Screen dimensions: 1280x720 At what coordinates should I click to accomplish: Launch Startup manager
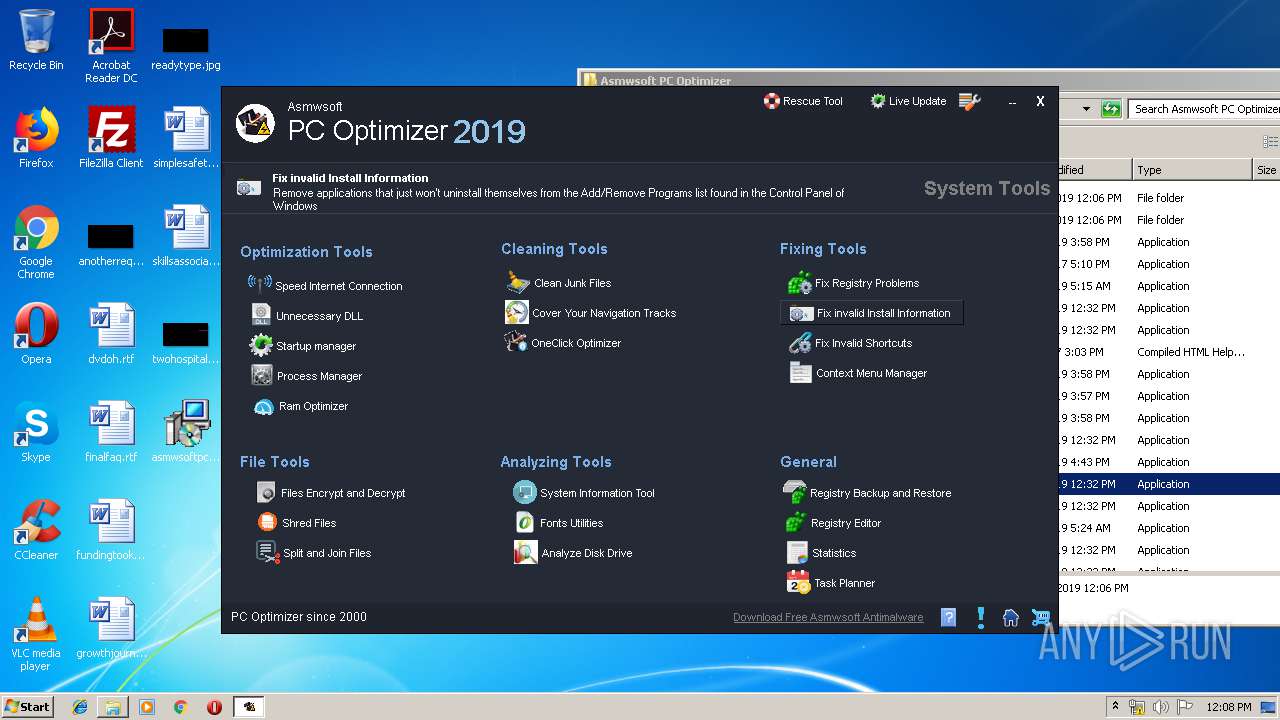303,345
